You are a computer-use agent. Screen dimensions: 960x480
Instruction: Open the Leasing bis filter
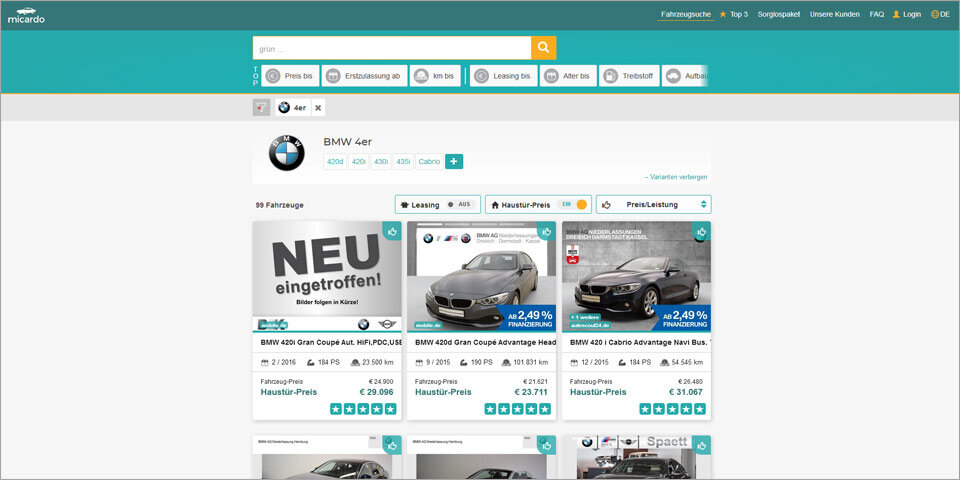tap(503, 76)
